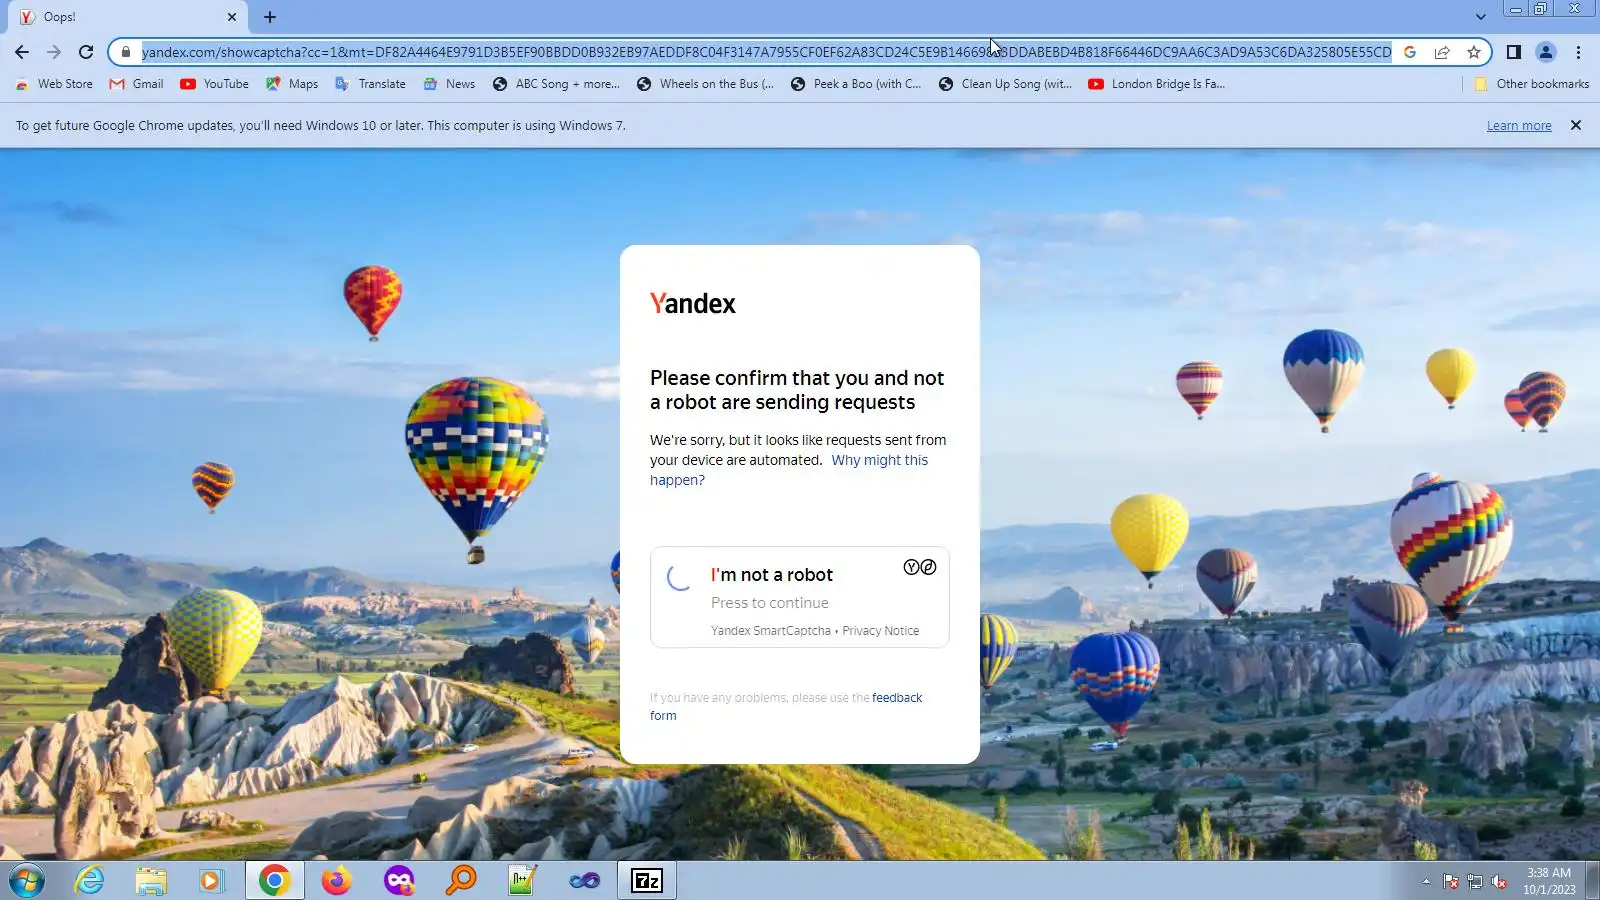Open the Maps bookmark

(x=292, y=84)
